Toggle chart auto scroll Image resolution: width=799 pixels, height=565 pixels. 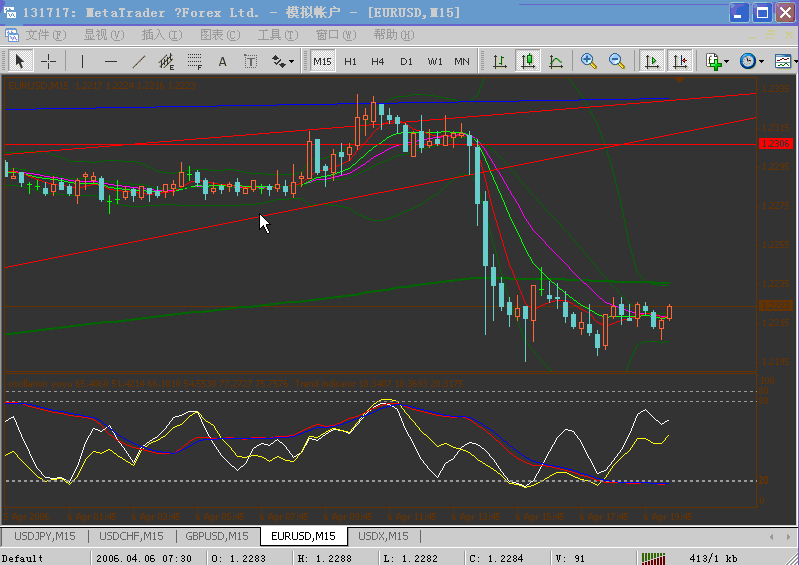coord(652,61)
